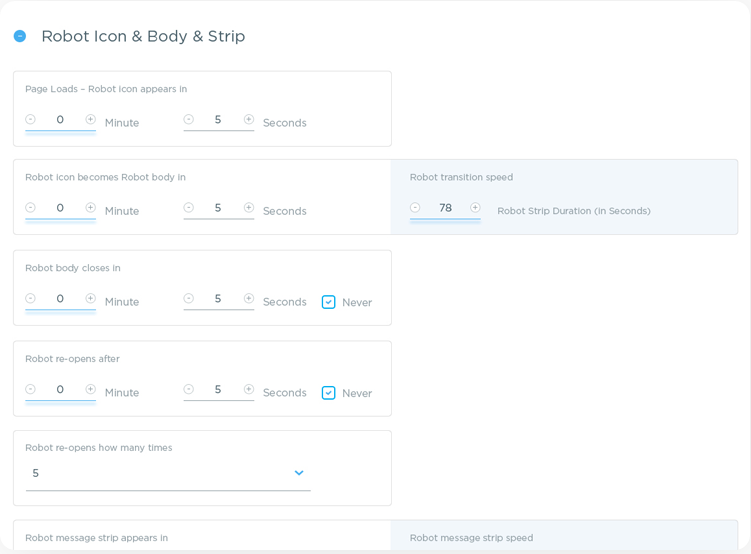
Task: Decrease Robot re-opens after minute value
Action: [30, 389]
